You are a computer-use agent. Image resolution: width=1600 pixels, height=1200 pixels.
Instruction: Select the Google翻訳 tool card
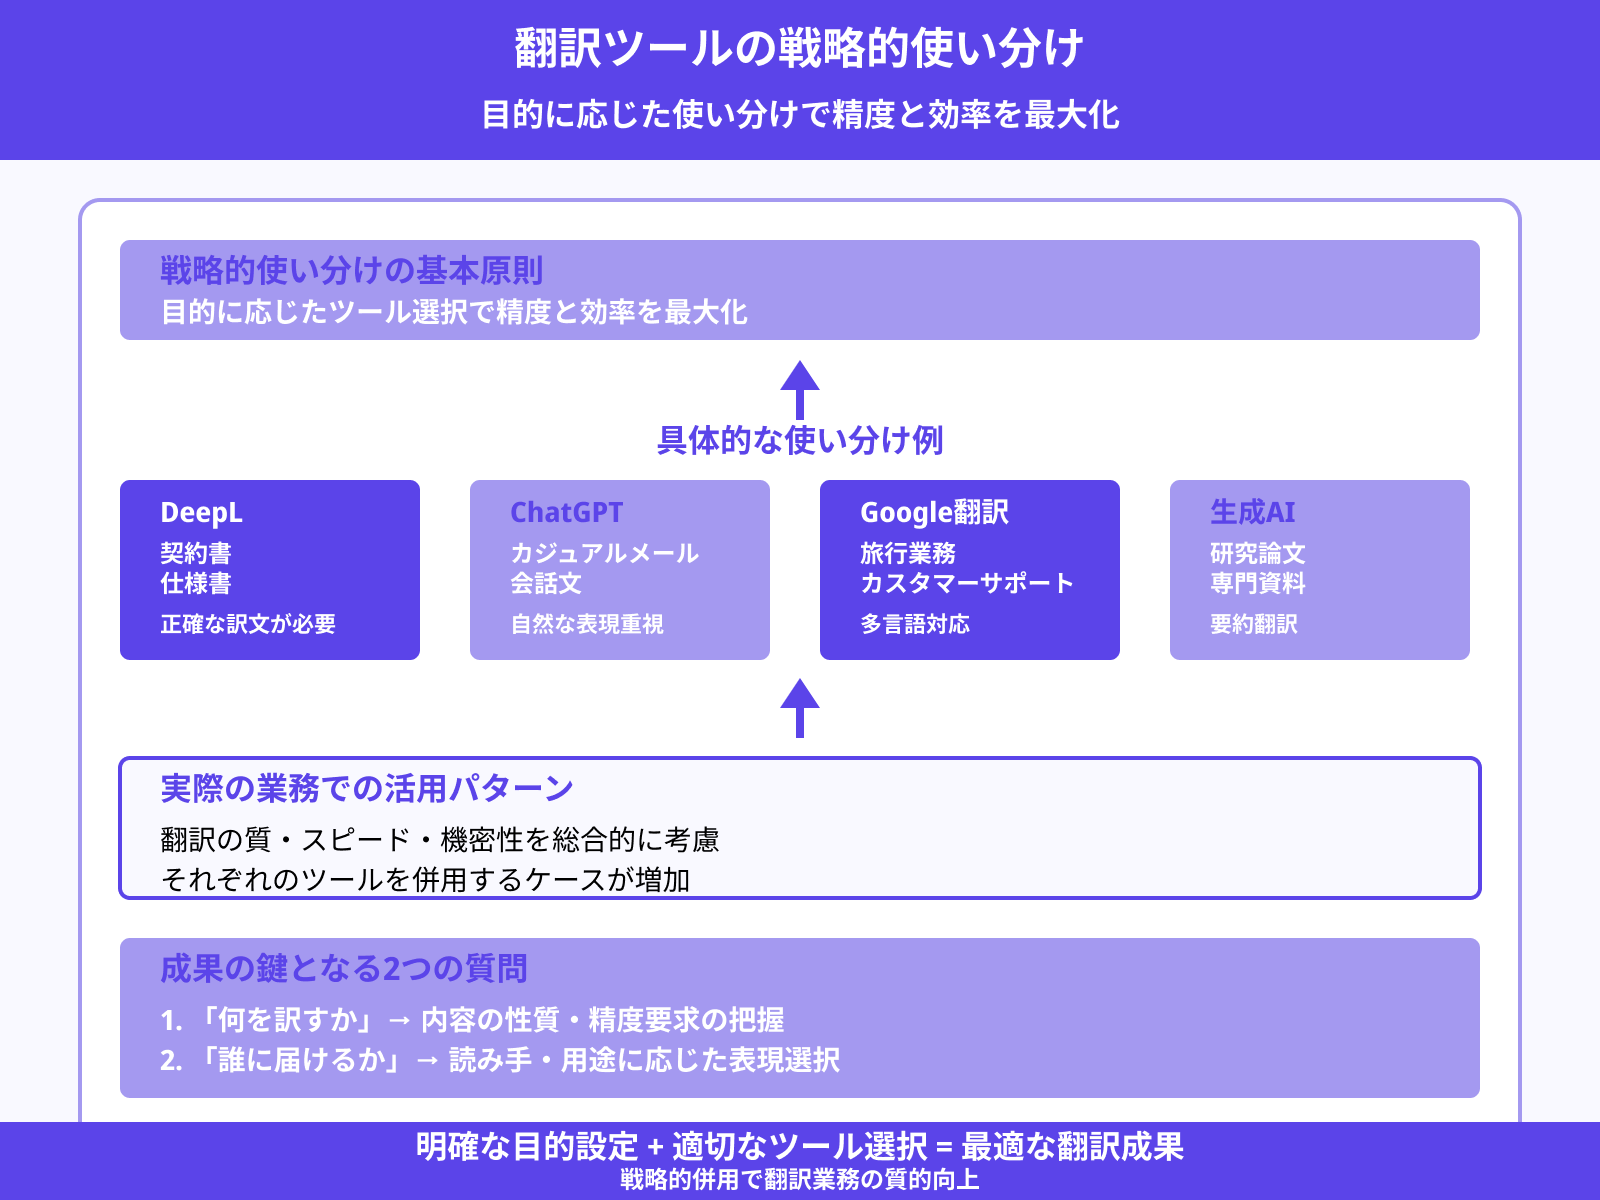[x=969, y=570]
